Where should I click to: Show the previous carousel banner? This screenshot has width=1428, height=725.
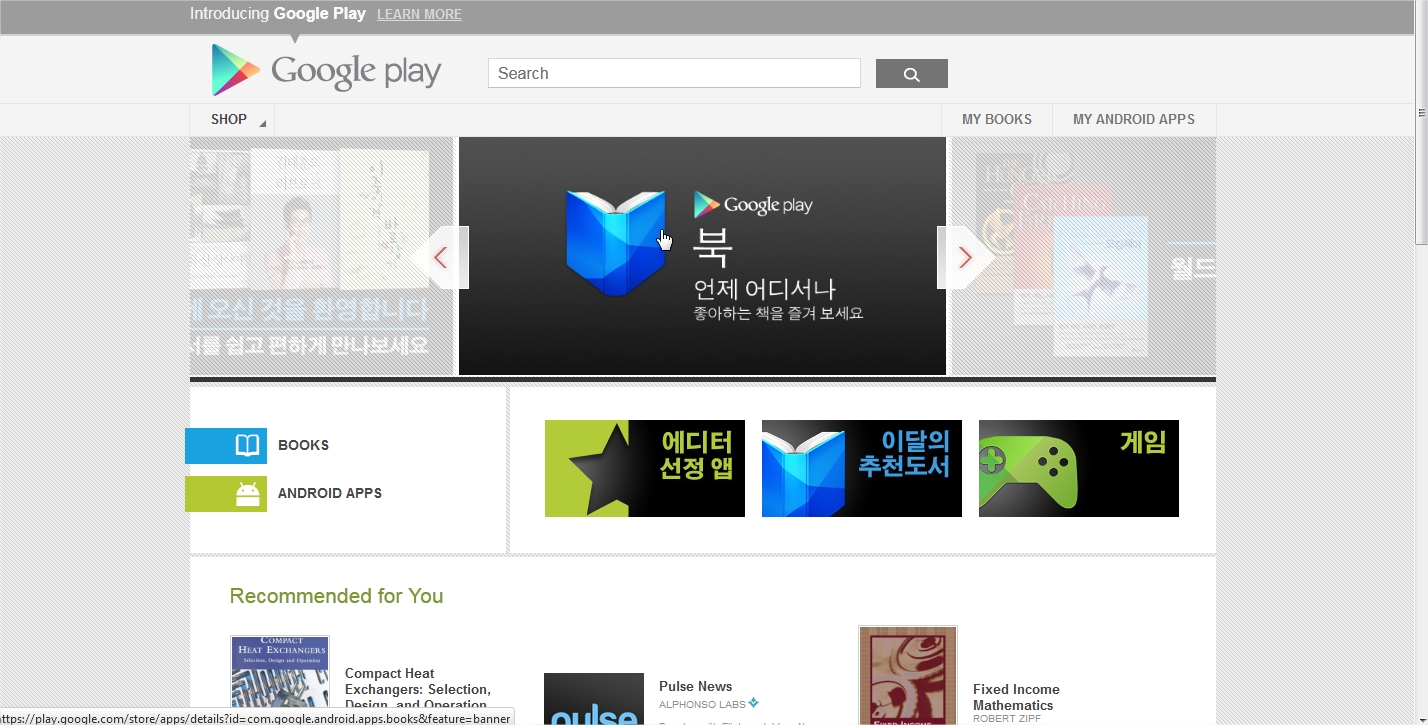[x=441, y=258]
